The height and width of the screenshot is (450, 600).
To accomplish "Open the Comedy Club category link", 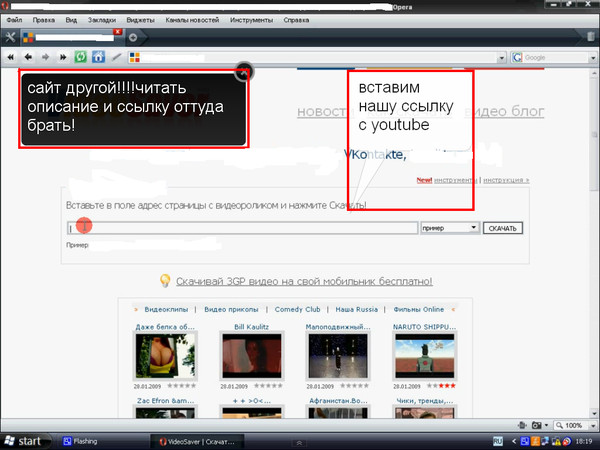I will pos(297,309).
